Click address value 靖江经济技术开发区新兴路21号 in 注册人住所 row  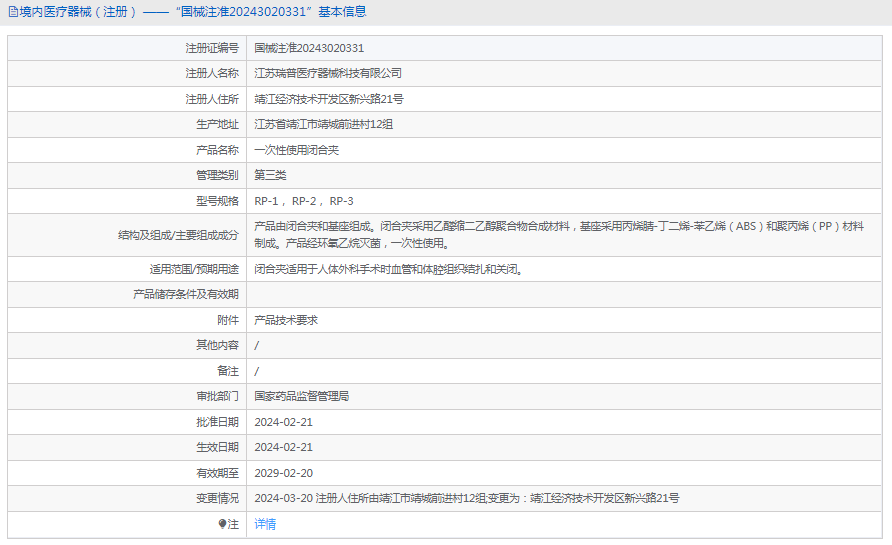click(329, 99)
